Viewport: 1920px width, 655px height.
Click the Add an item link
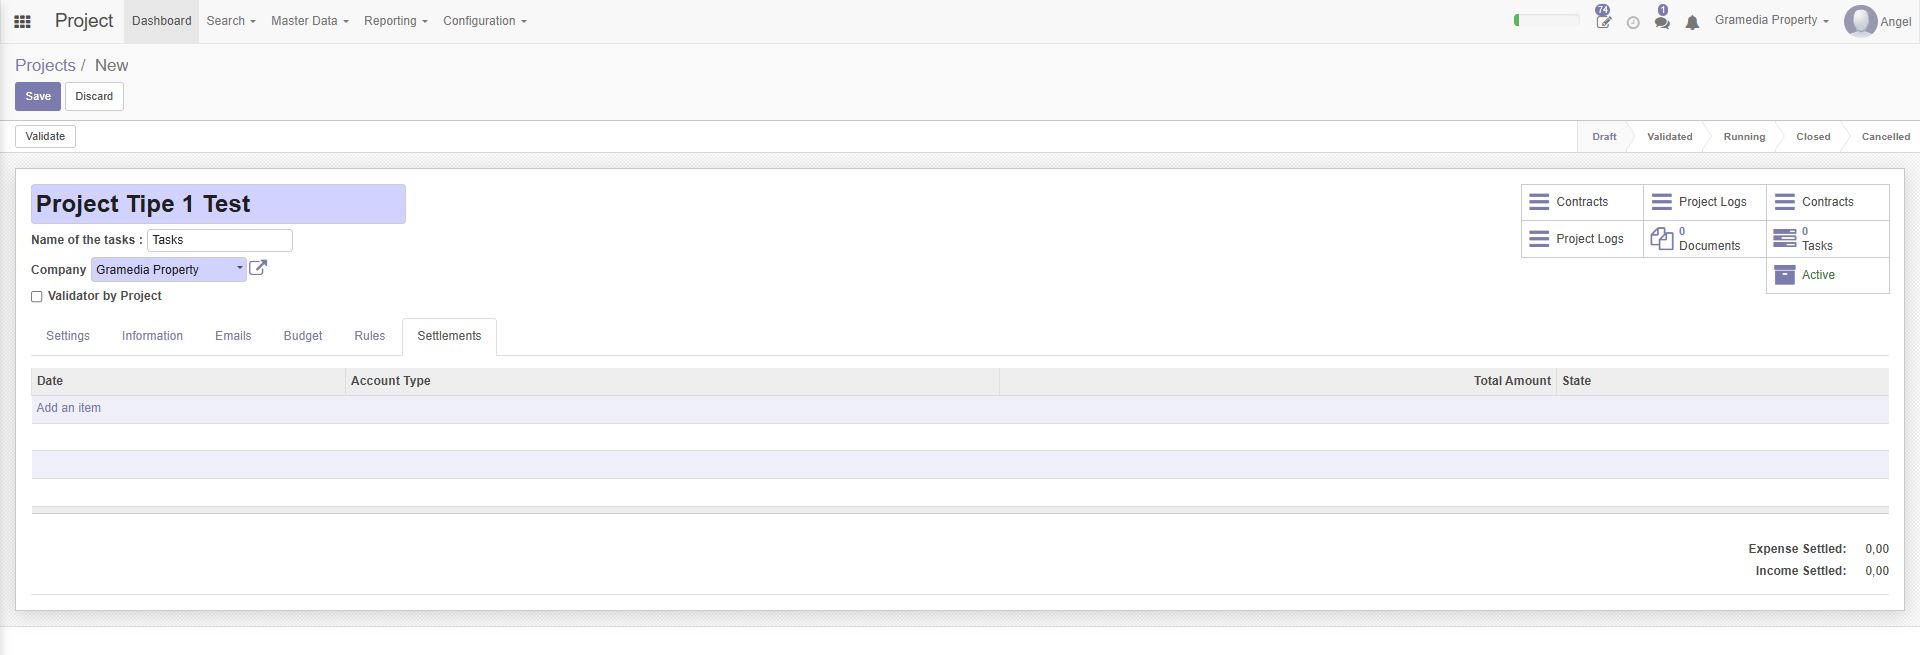(x=69, y=408)
